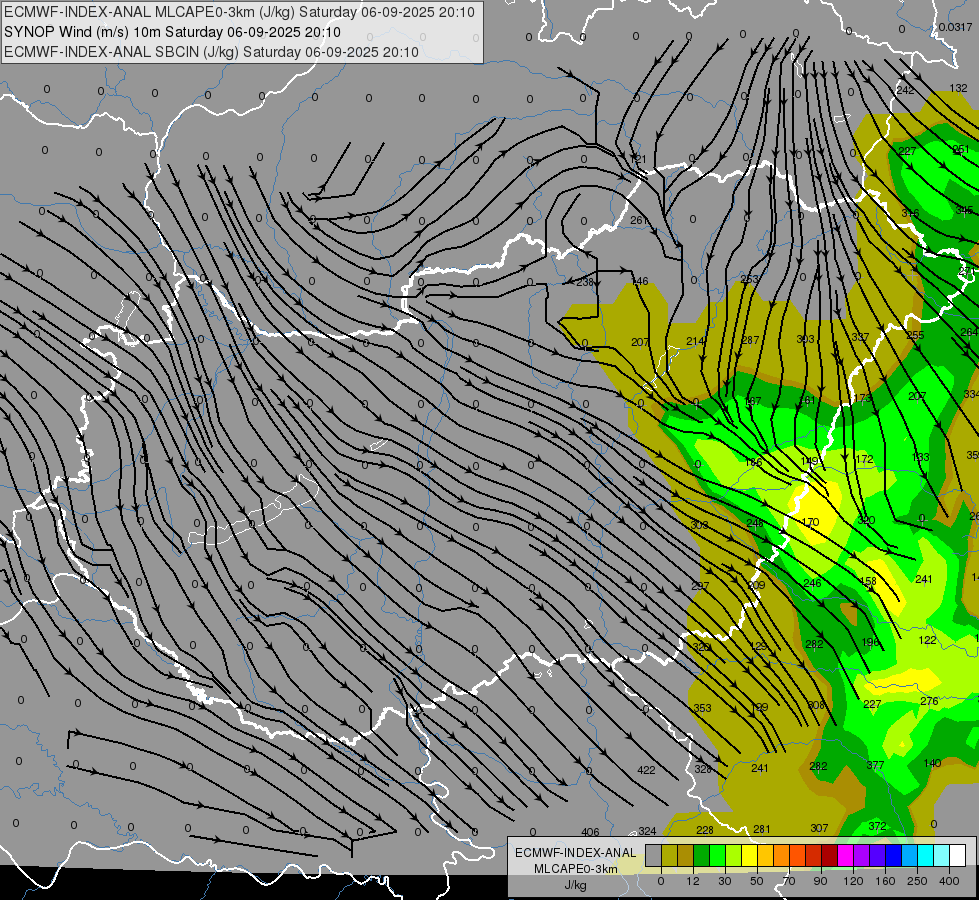Click the map value 307
Screen dimensions: 979x900
[x=819, y=828]
